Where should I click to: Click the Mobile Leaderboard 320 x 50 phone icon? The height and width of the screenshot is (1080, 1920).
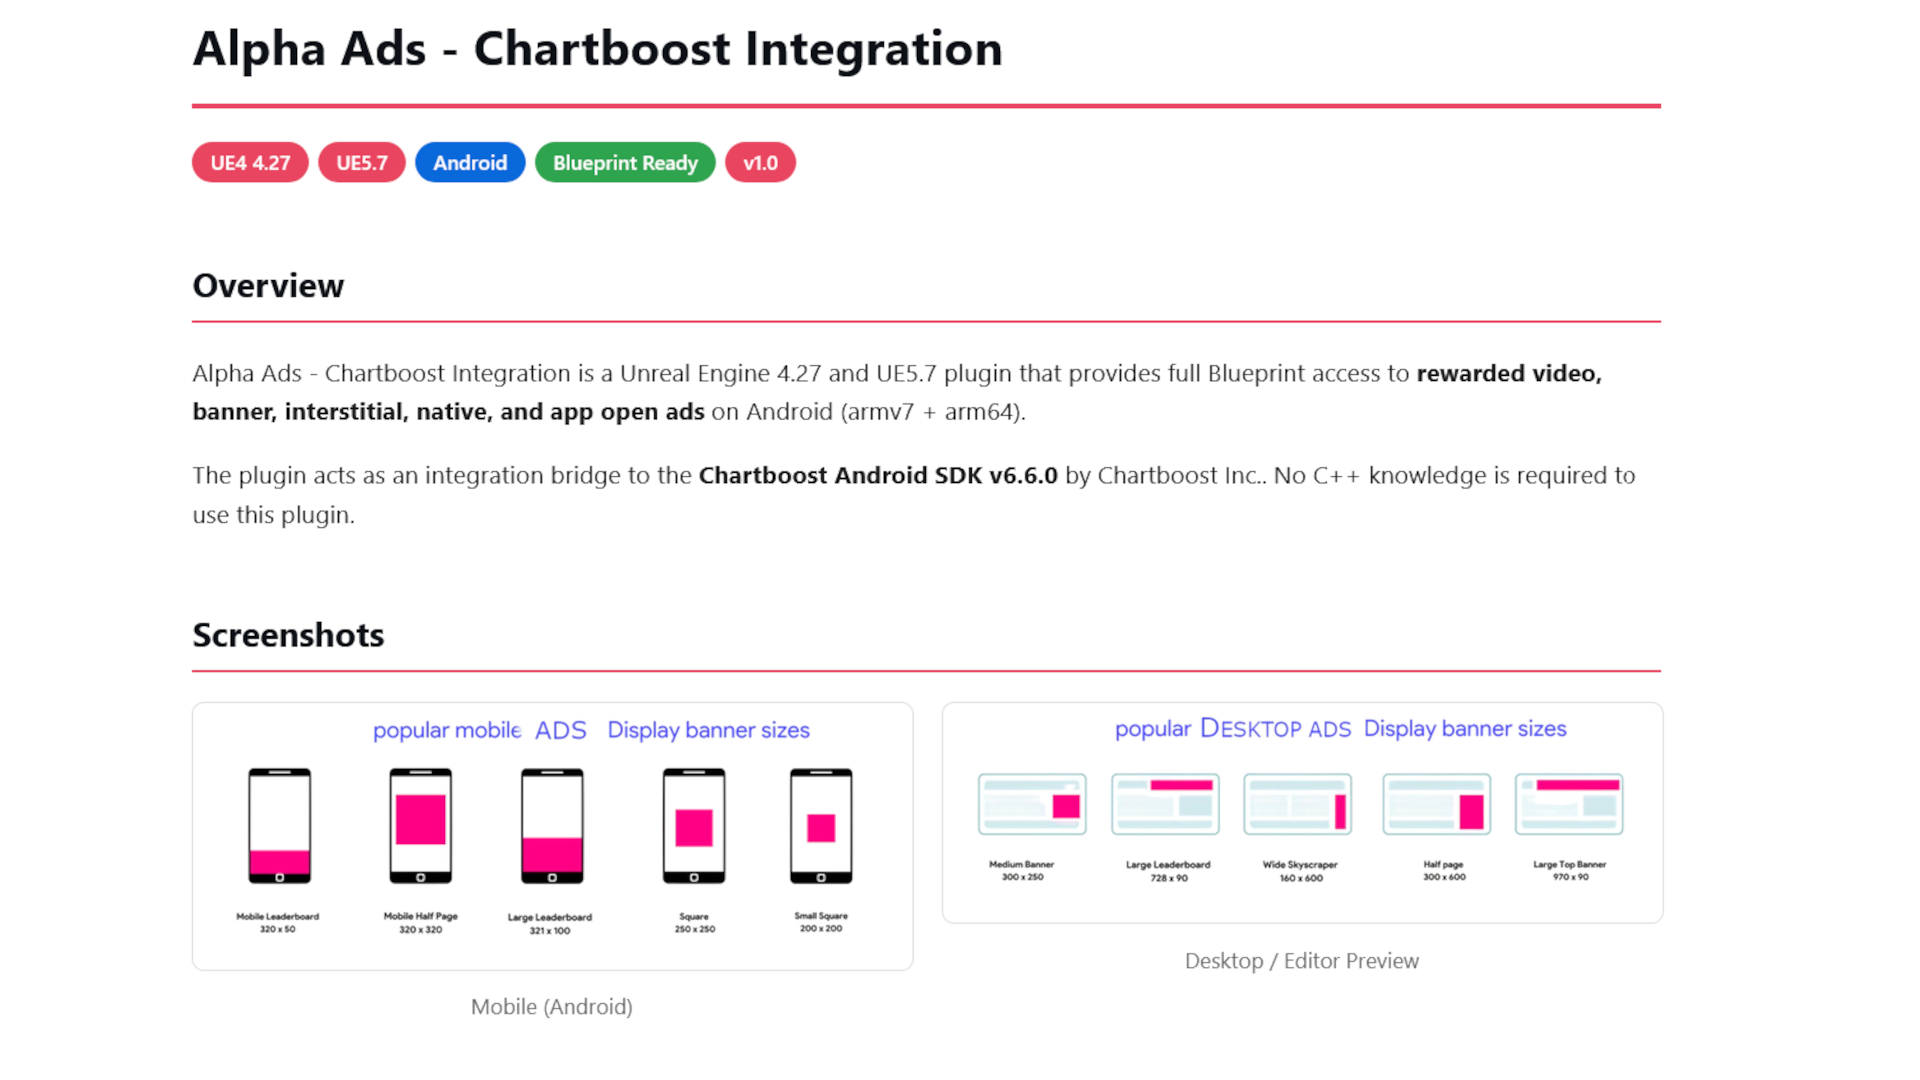[x=279, y=826]
